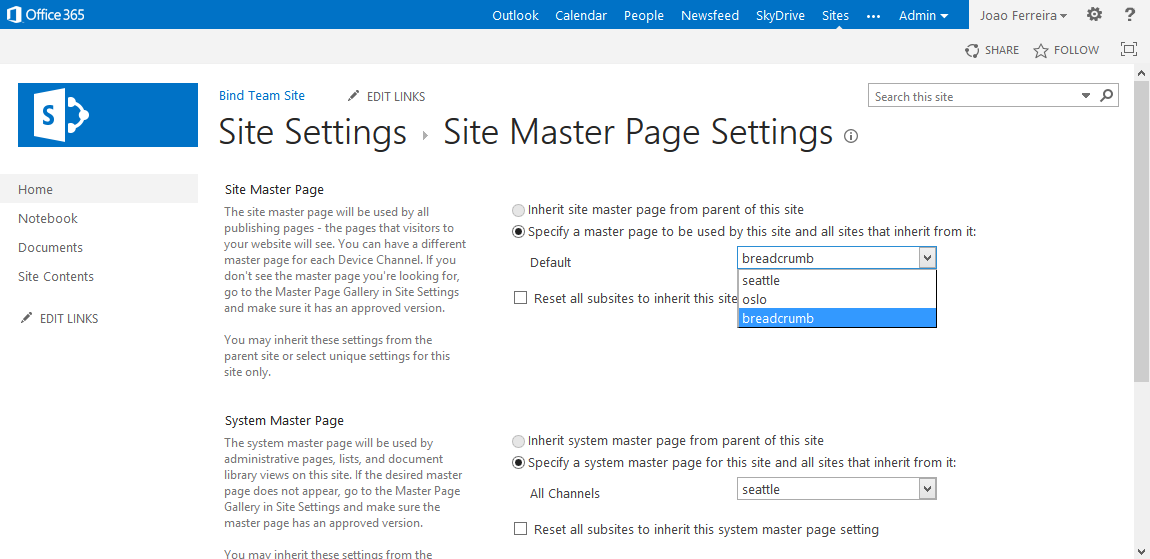Open SkyDrive from the top bar
Viewport: 1150px width, 559px height.
[780, 15]
